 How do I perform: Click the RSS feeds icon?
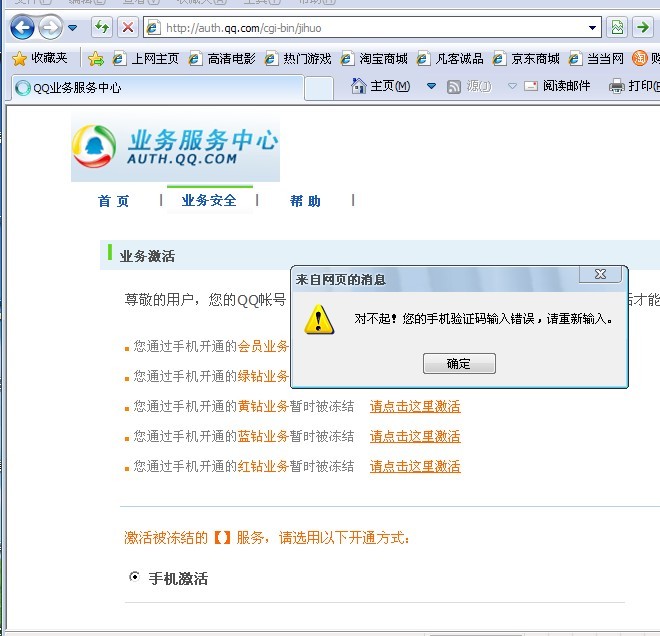tap(453, 86)
